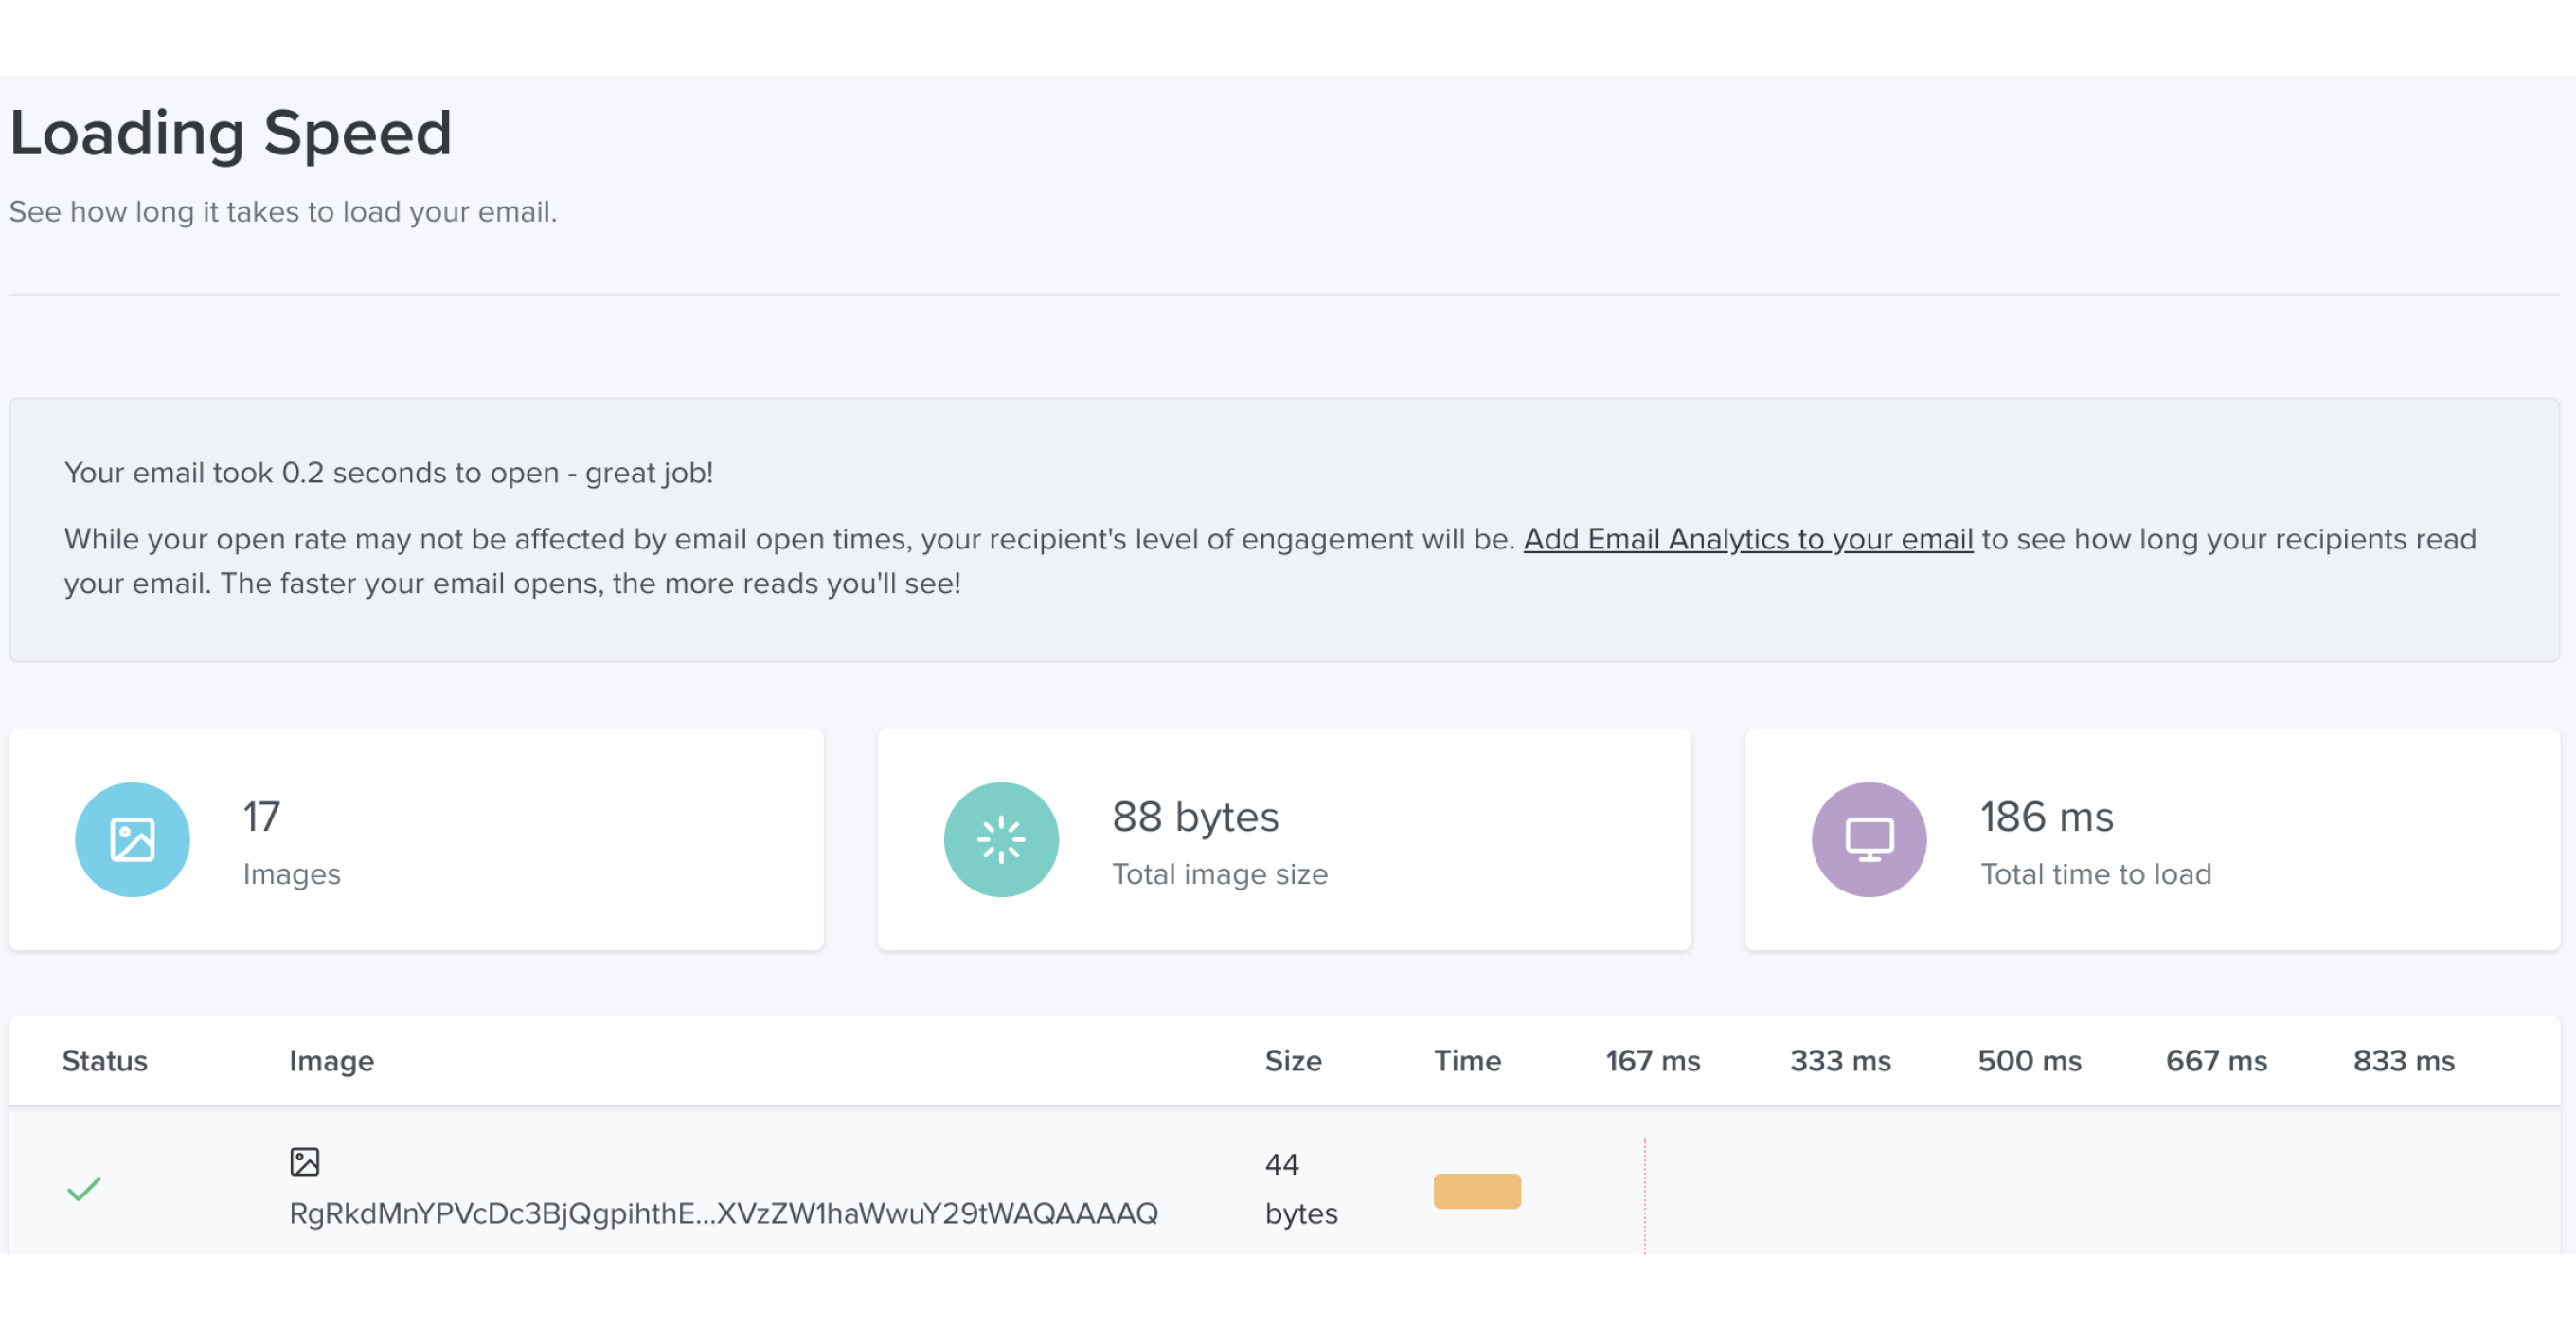Image resolution: width=2576 pixels, height=1330 pixels.
Task: Click the teal total image size icon
Action: [x=1000, y=839]
